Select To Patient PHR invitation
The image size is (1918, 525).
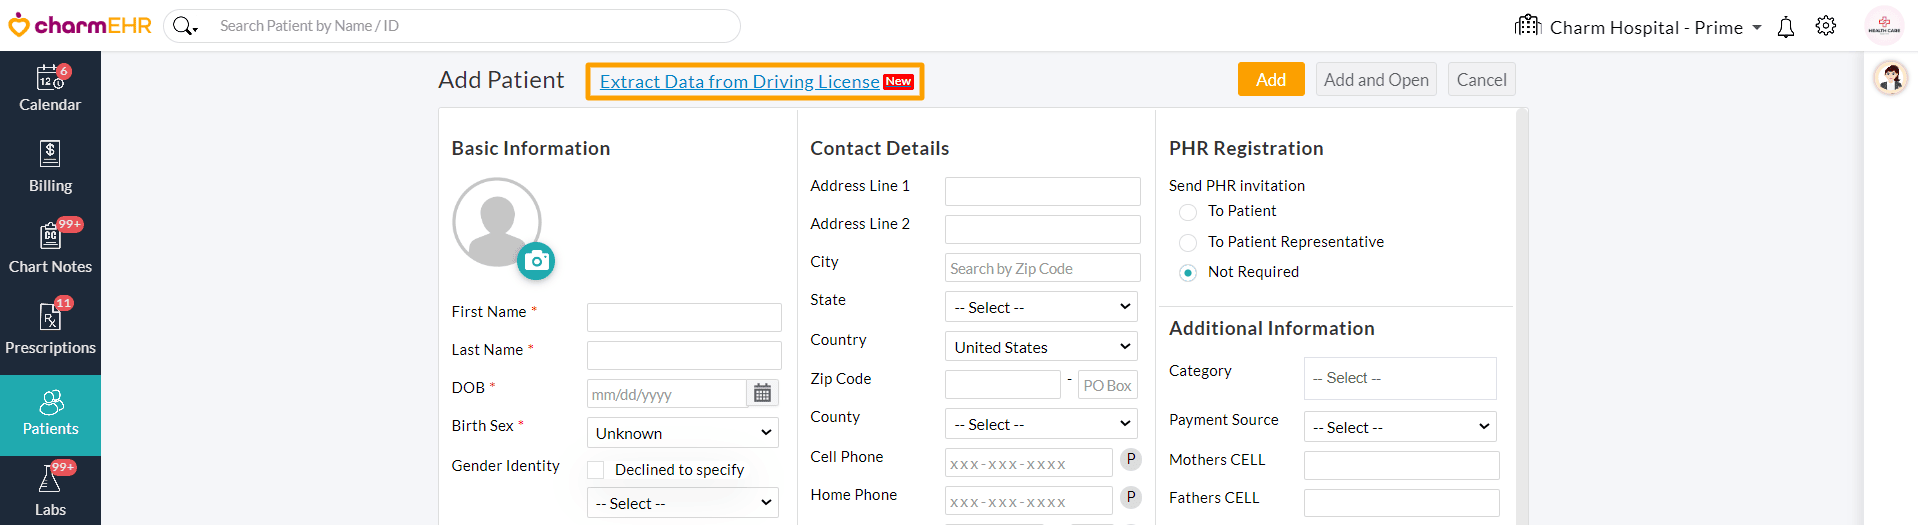click(1188, 212)
